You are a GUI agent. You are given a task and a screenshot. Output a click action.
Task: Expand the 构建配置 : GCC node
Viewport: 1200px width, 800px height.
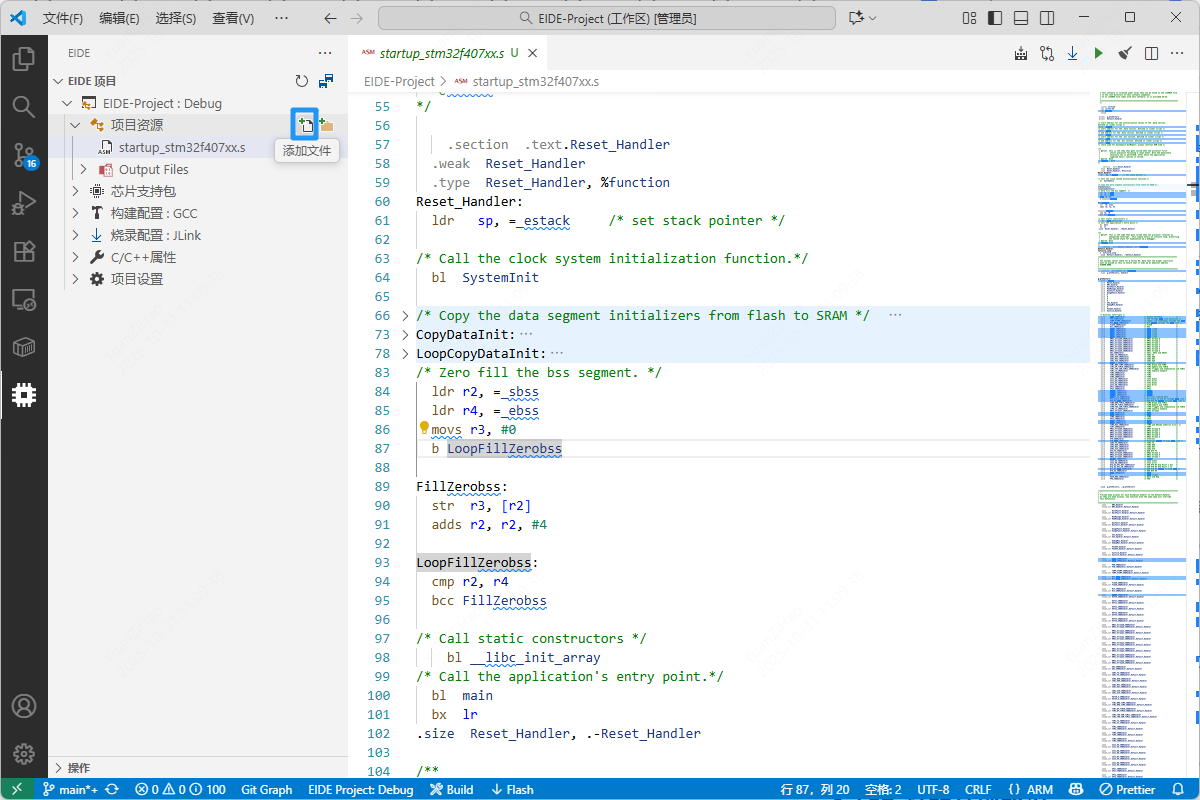coord(76,213)
